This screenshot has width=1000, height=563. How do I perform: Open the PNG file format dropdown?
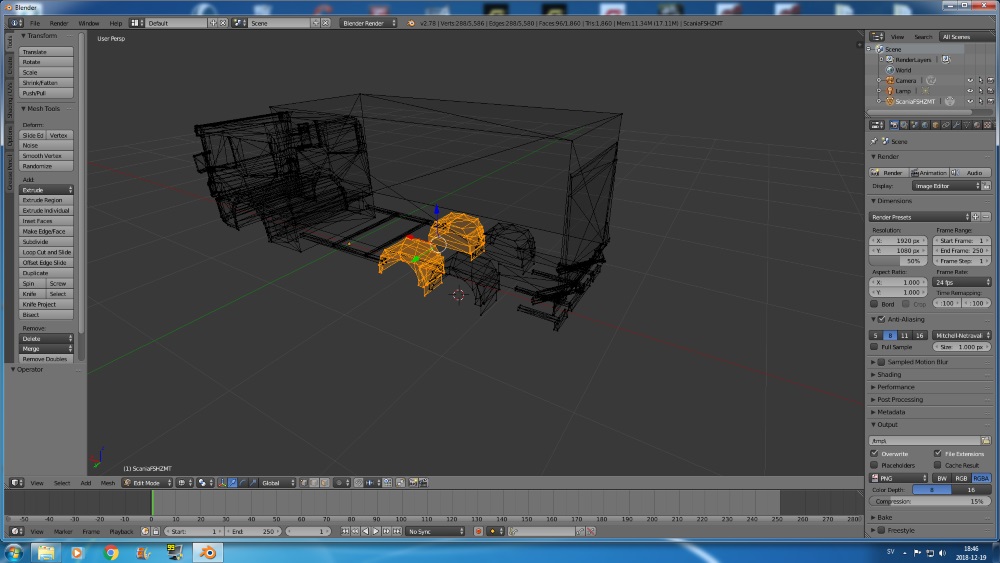pyautogui.click(x=899, y=478)
